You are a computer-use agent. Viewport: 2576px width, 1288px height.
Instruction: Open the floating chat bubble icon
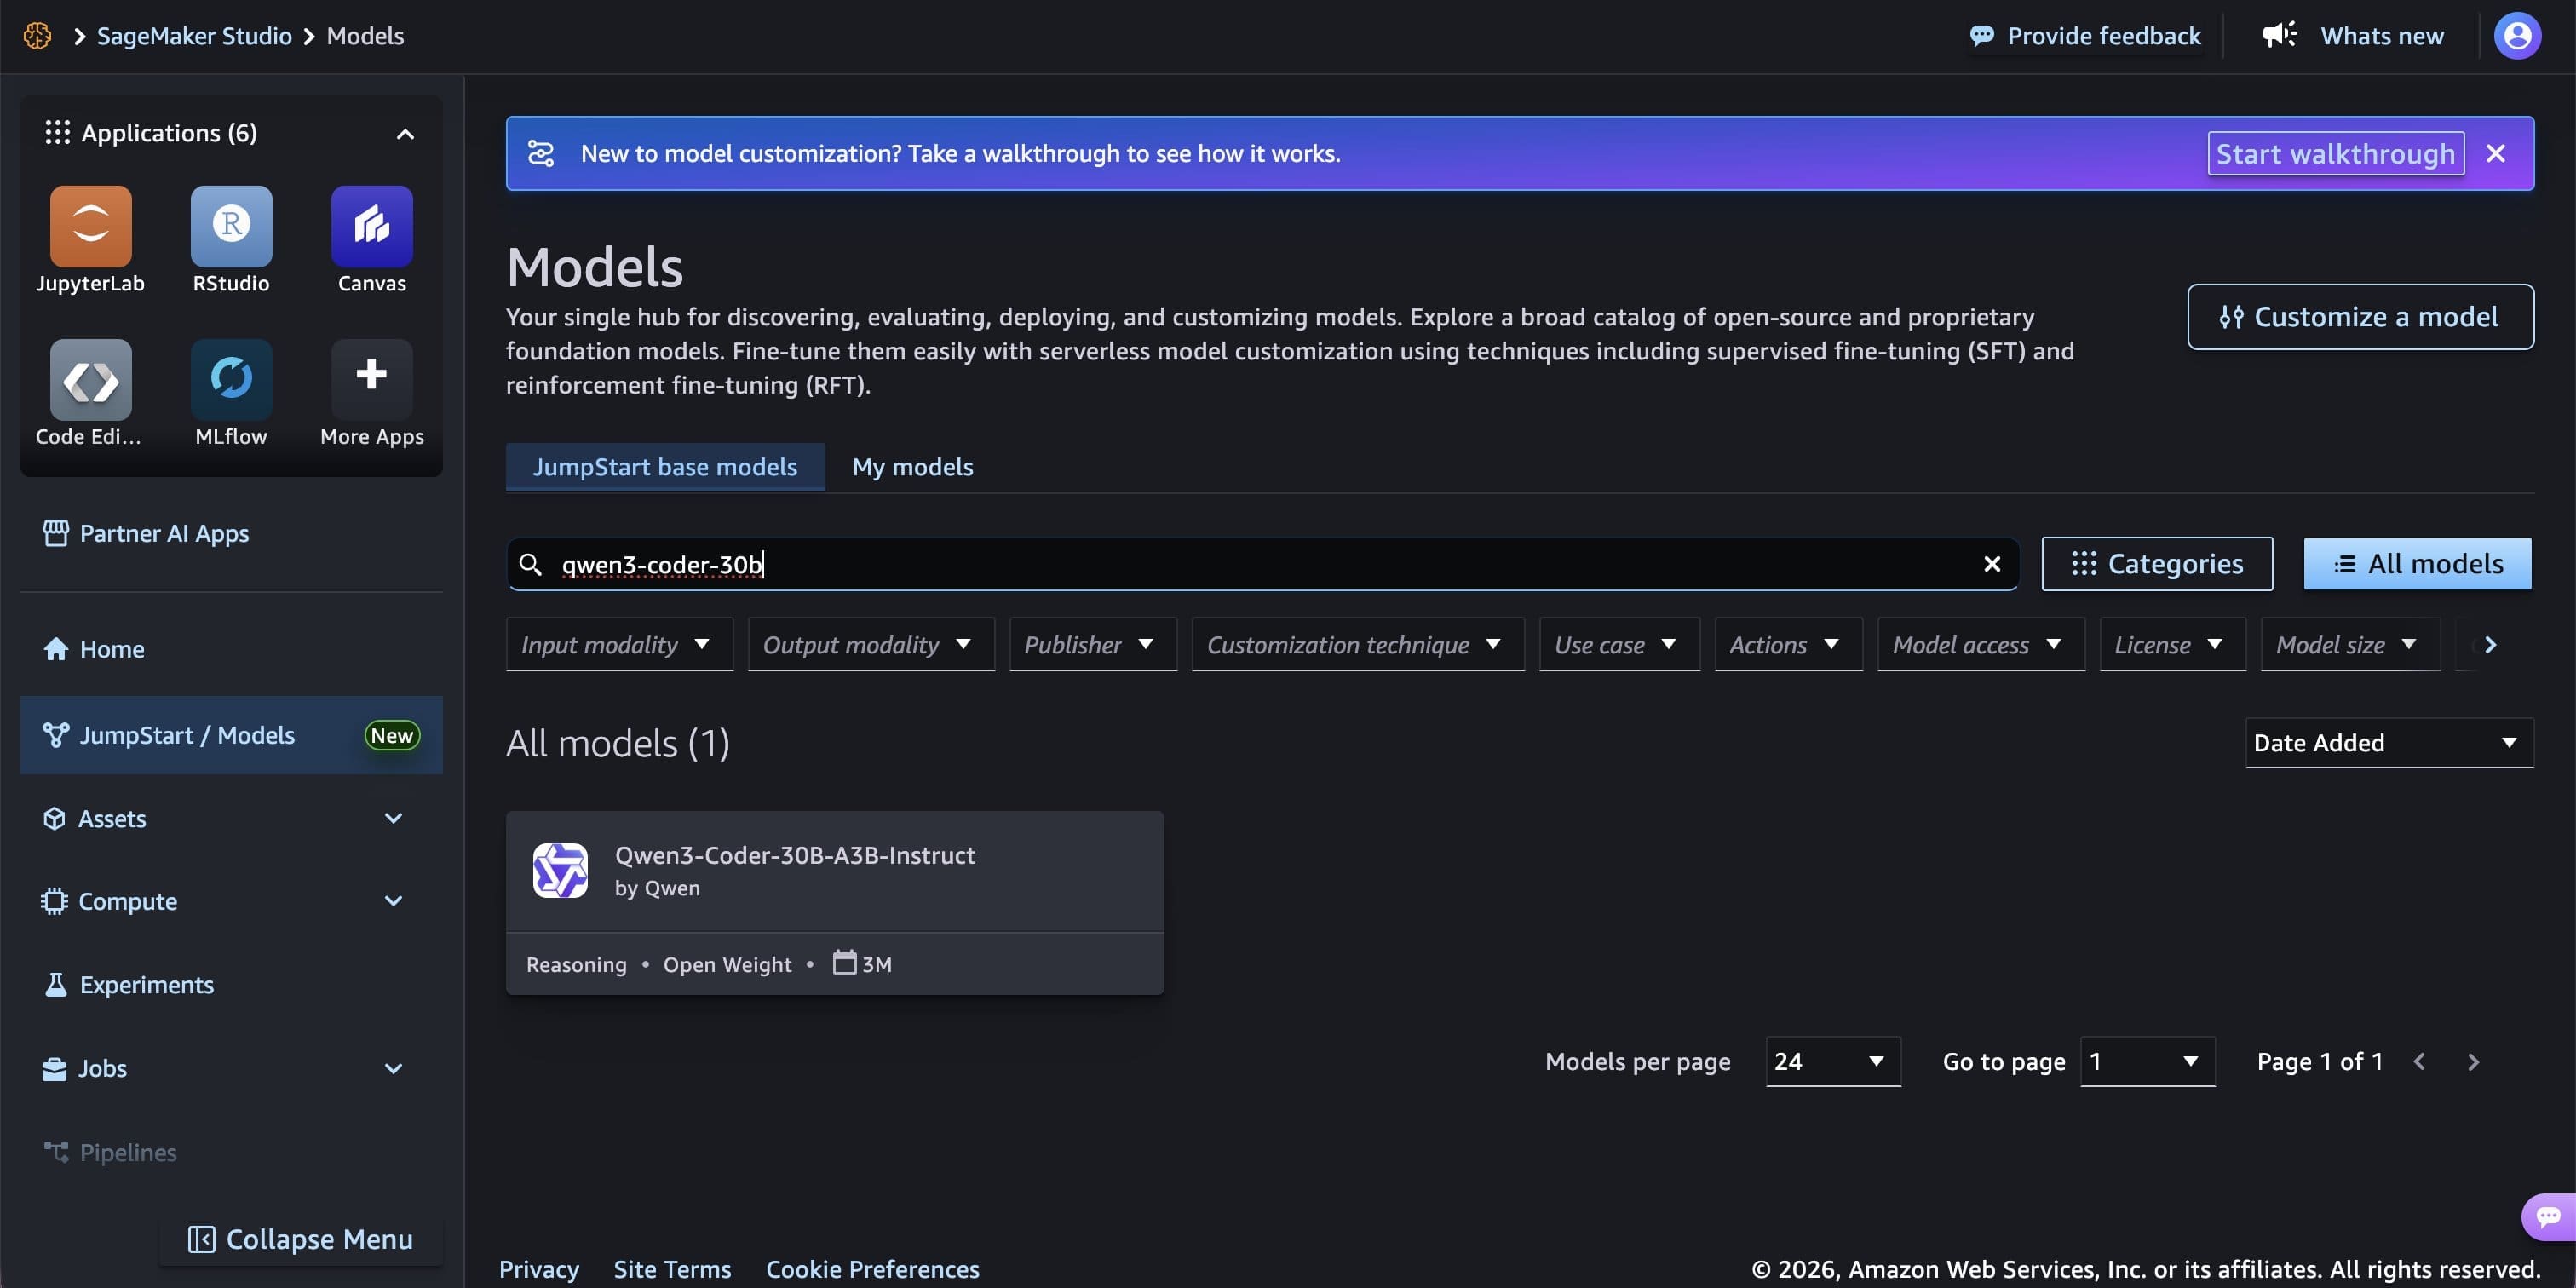tap(2548, 1216)
